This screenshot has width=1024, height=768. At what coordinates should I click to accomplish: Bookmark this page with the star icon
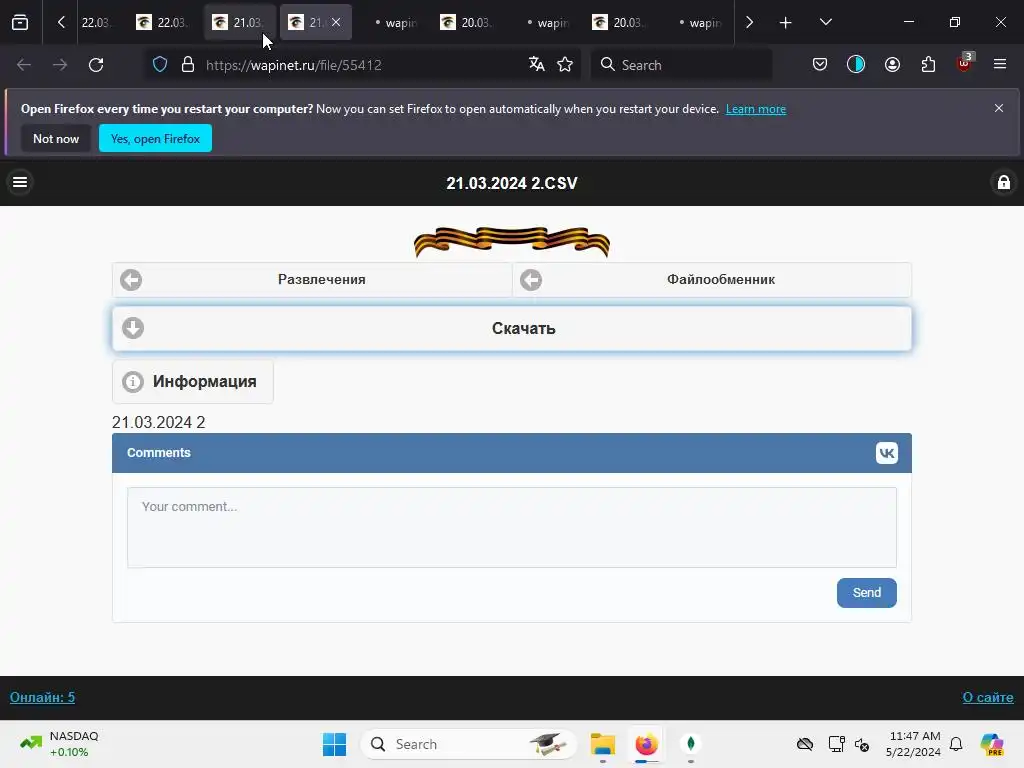click(565, 65)
